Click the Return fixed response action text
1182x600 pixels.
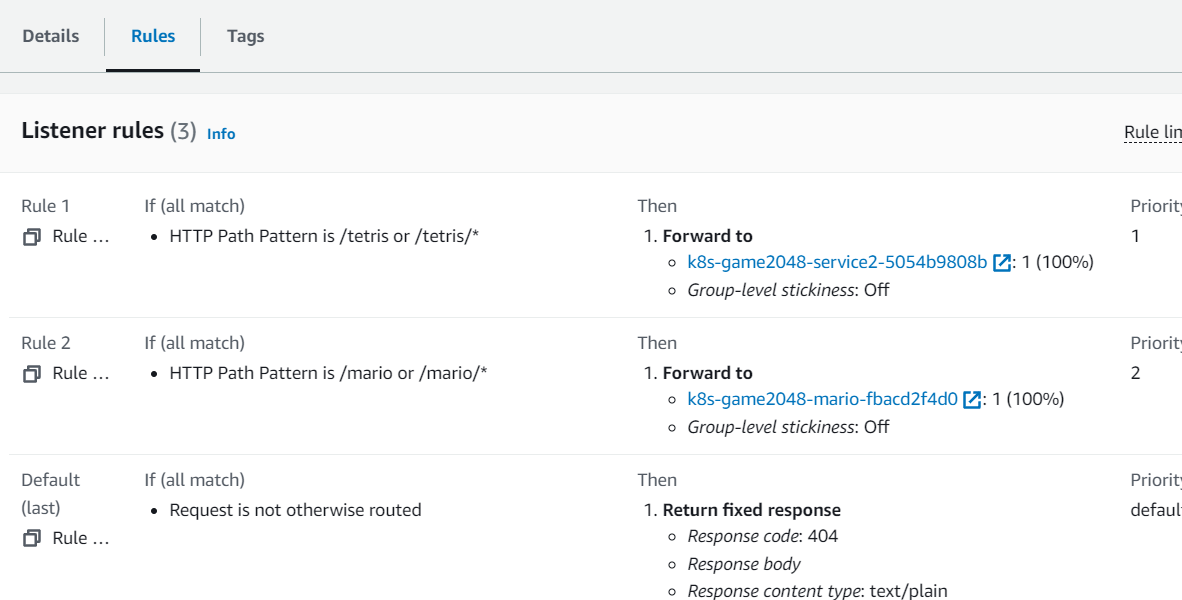coord(751,510)
